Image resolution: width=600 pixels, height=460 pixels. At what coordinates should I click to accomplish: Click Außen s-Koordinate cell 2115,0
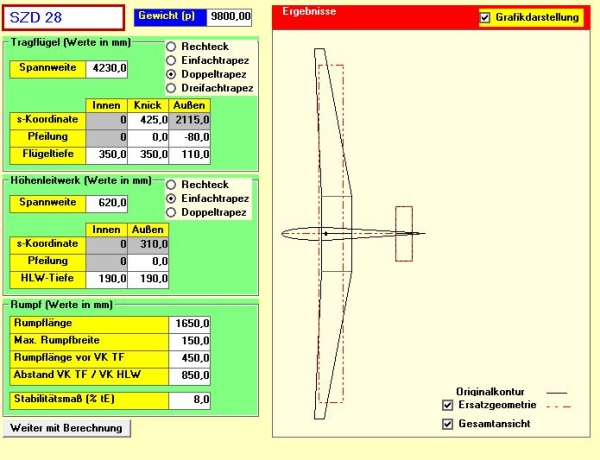(x=189, y=120)
